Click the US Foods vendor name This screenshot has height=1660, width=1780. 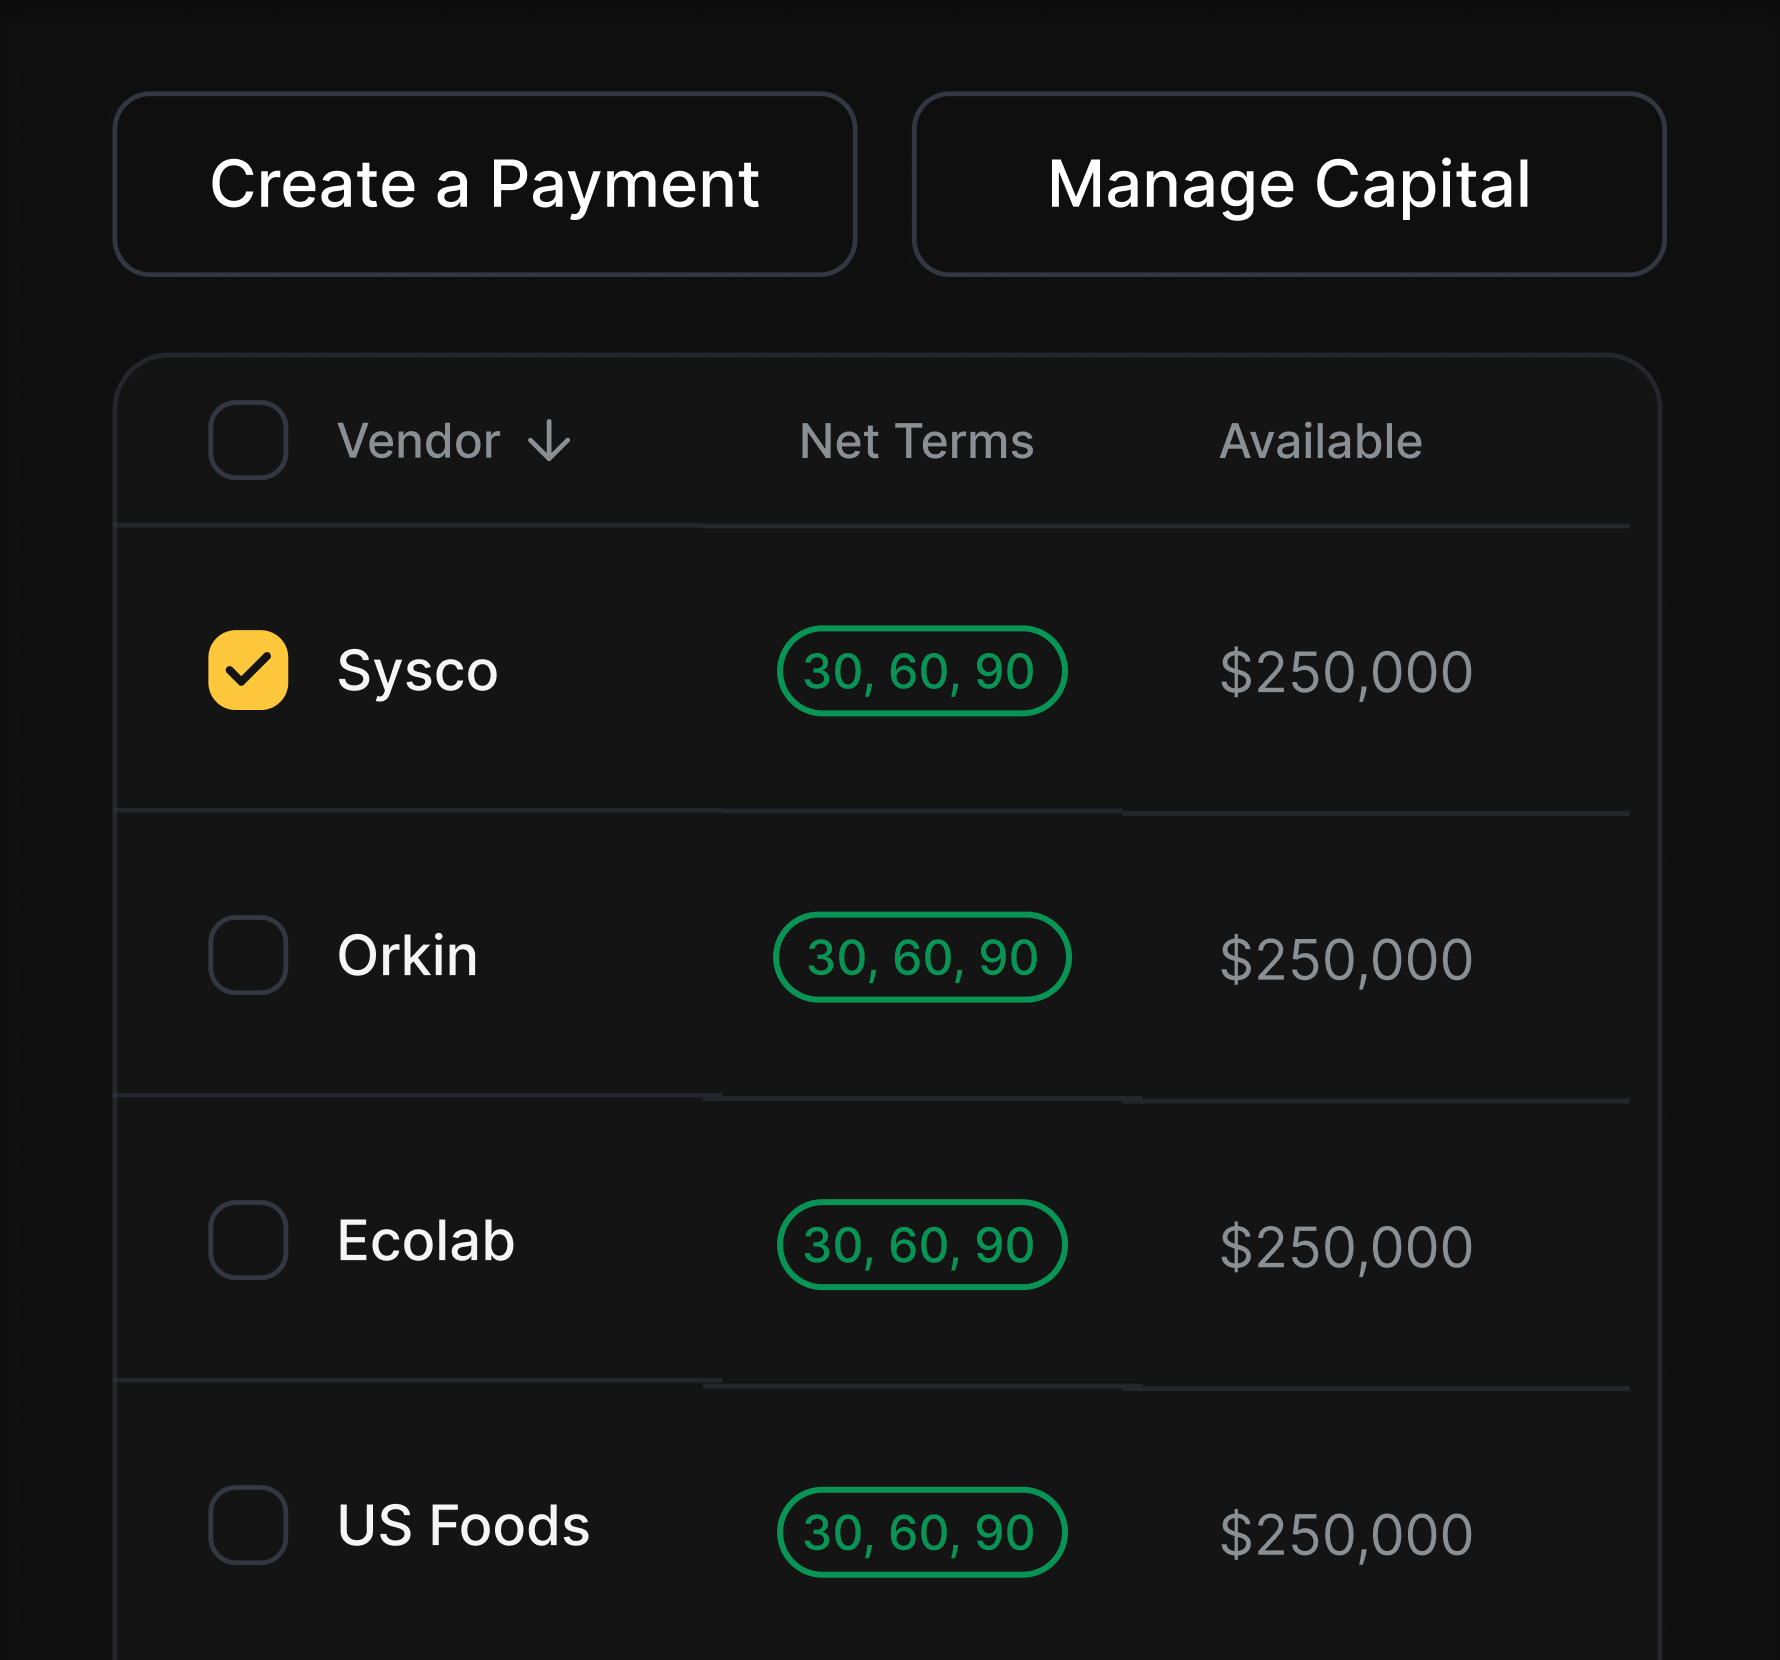[x=463, y=1526]
